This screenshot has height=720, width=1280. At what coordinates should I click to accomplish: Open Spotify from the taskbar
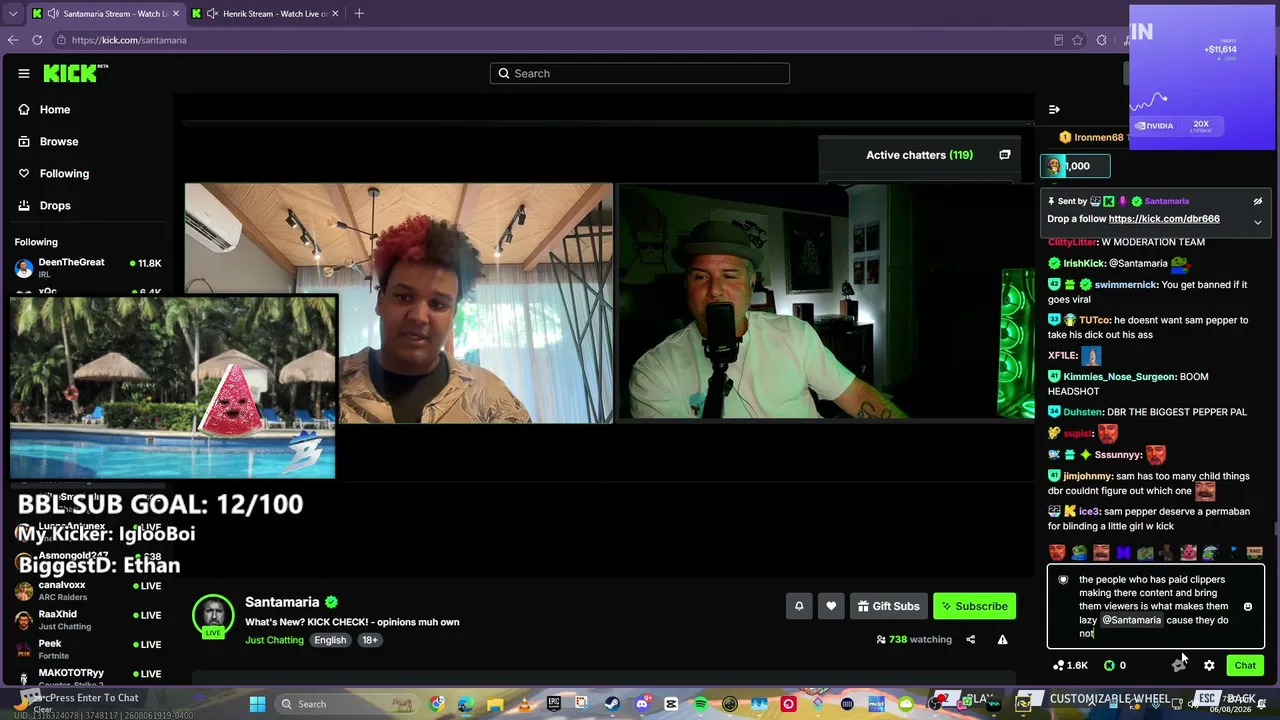tap(700, 704)
